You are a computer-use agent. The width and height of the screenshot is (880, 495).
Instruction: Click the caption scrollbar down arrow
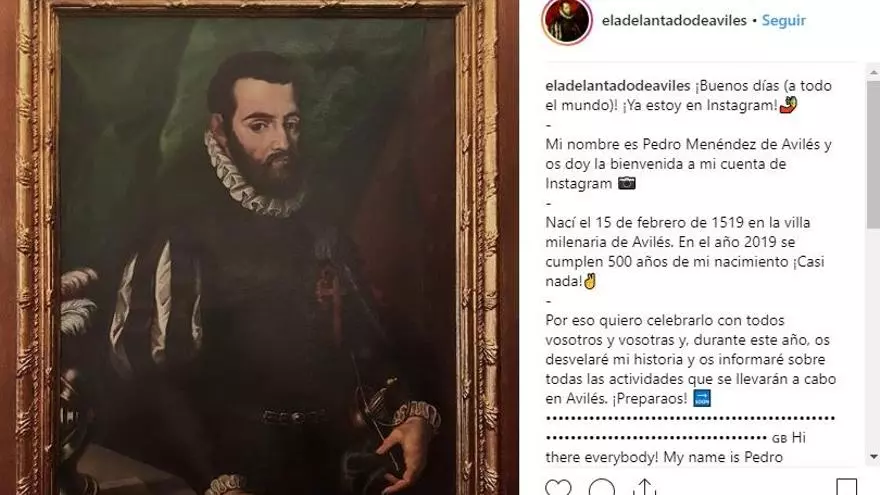coord(873,457)
